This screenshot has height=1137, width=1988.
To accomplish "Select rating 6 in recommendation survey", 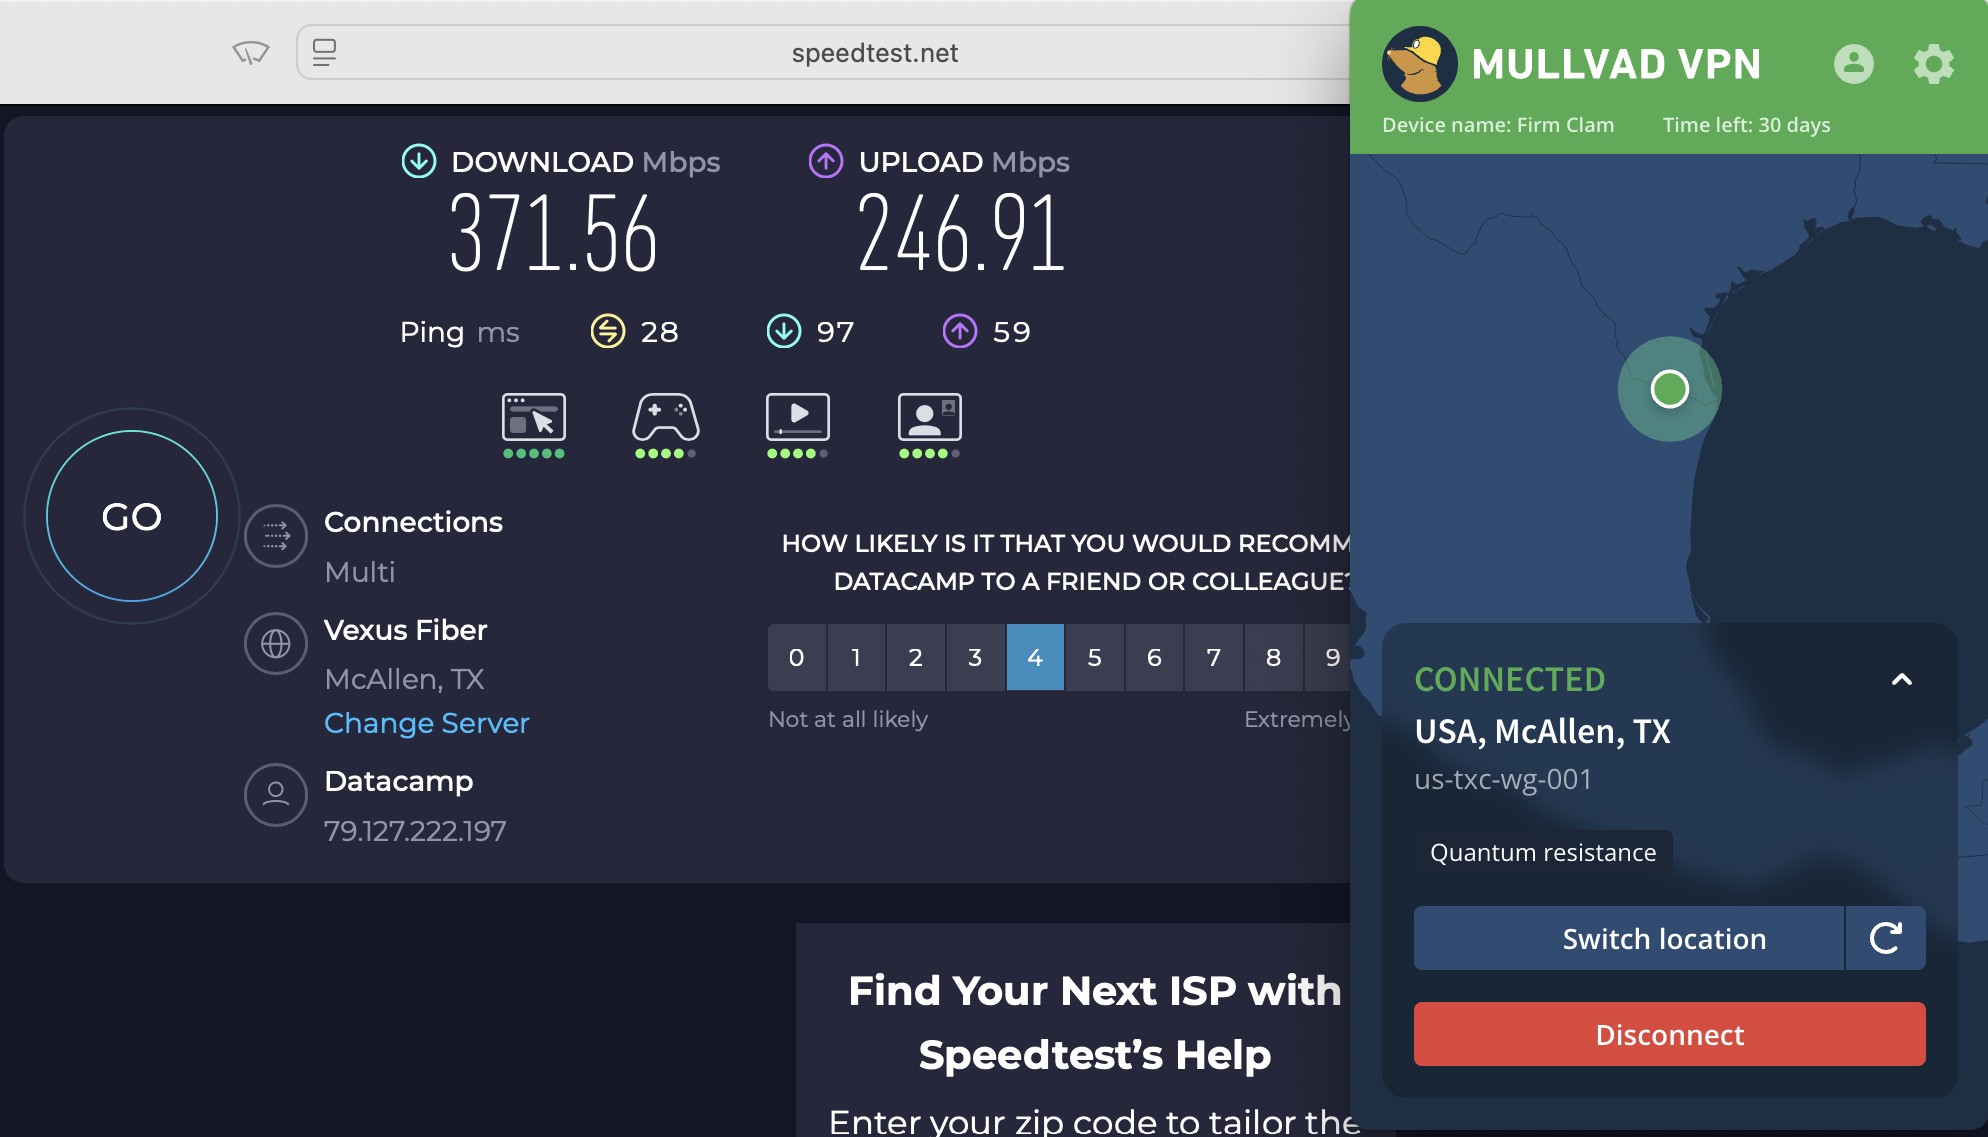I will click(x=1154, y=657).
